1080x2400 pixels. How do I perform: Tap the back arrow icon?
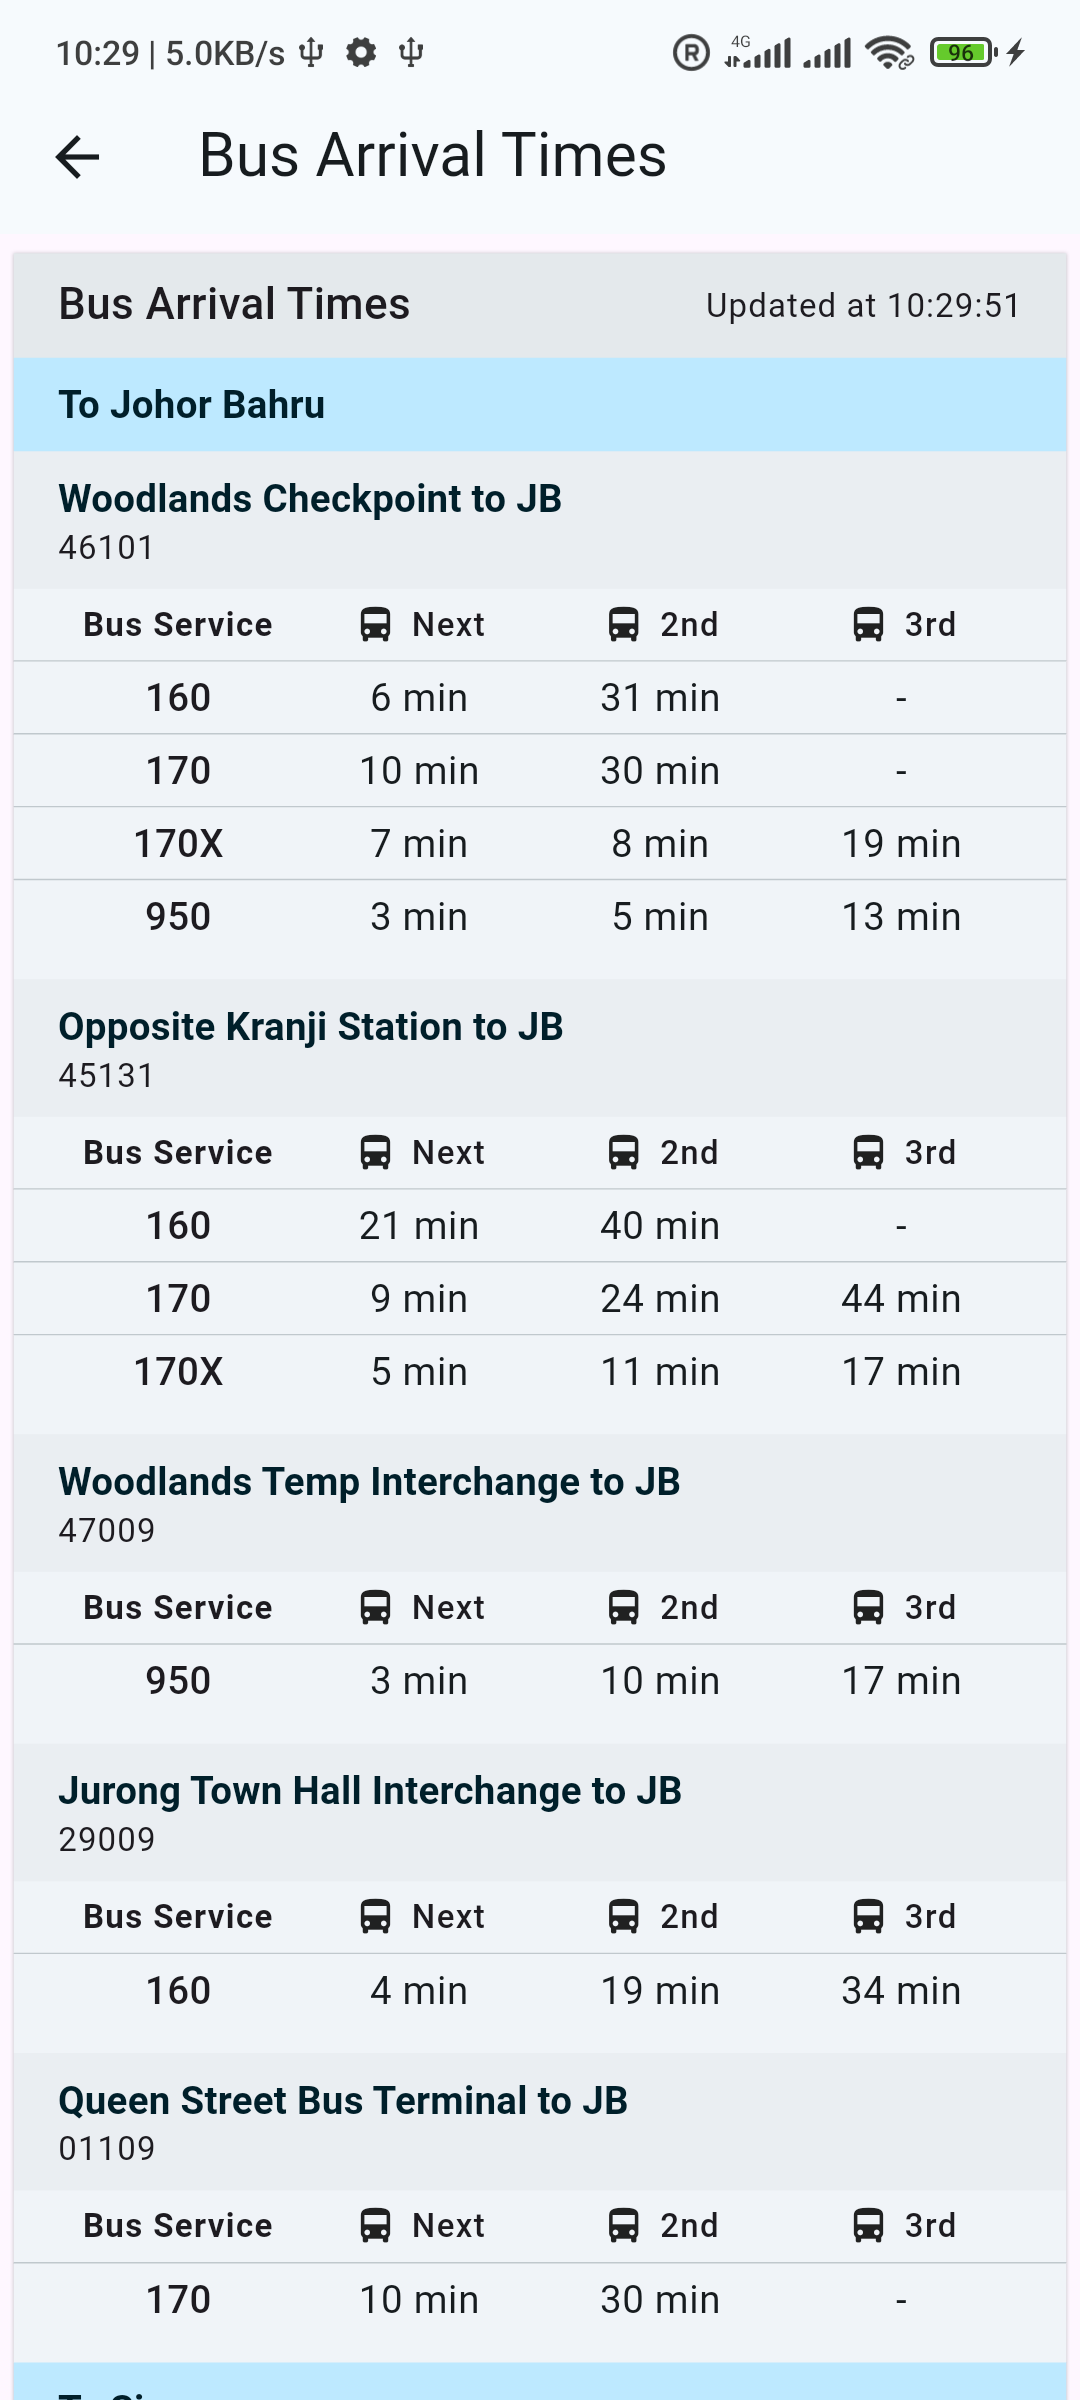(x=77, y=157)
